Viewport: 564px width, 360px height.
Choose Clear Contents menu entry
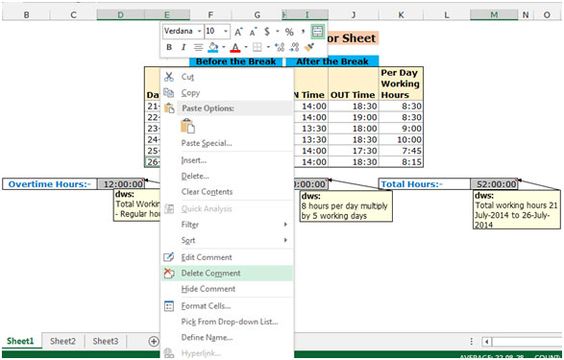(x=227, y=192)
